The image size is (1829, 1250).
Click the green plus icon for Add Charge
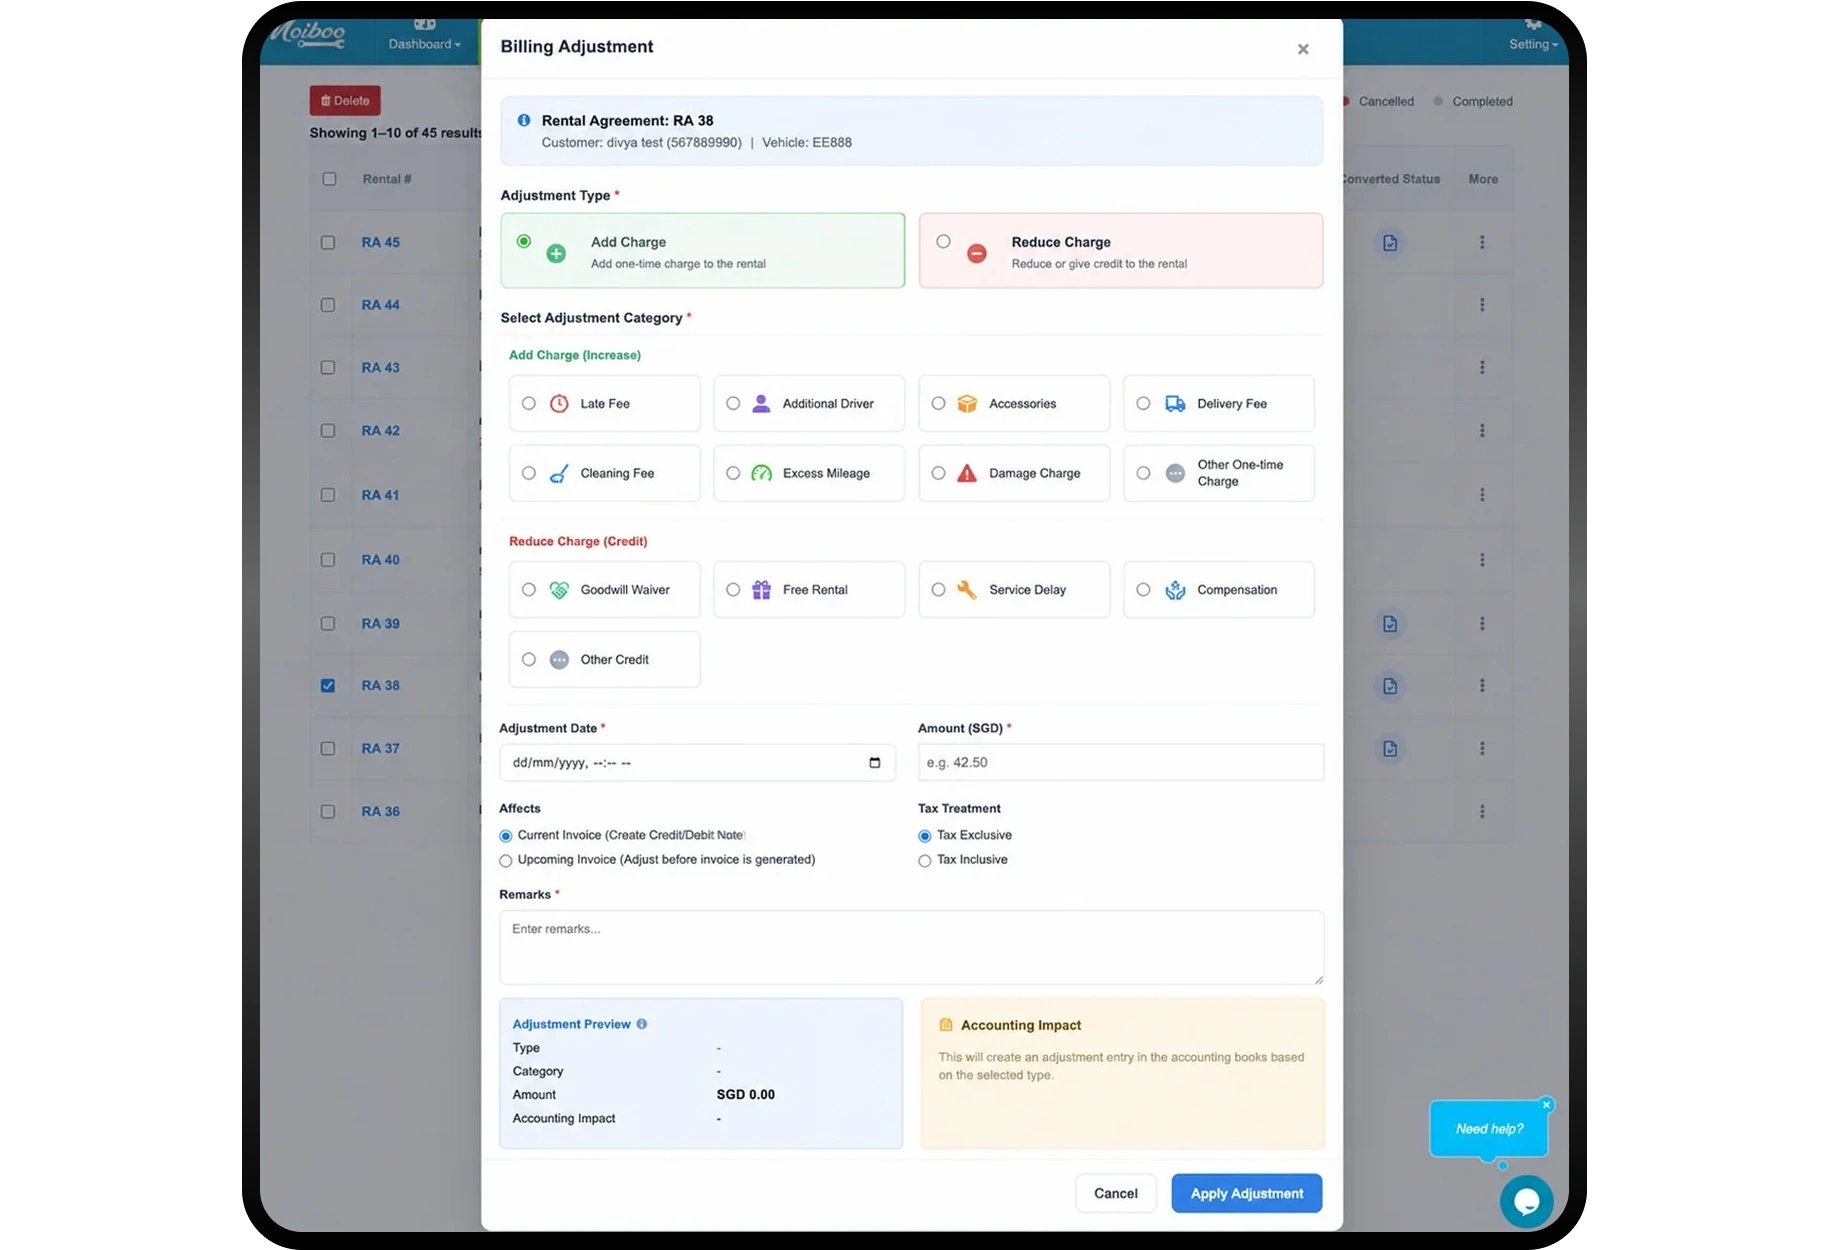click(x=556, y=254)
